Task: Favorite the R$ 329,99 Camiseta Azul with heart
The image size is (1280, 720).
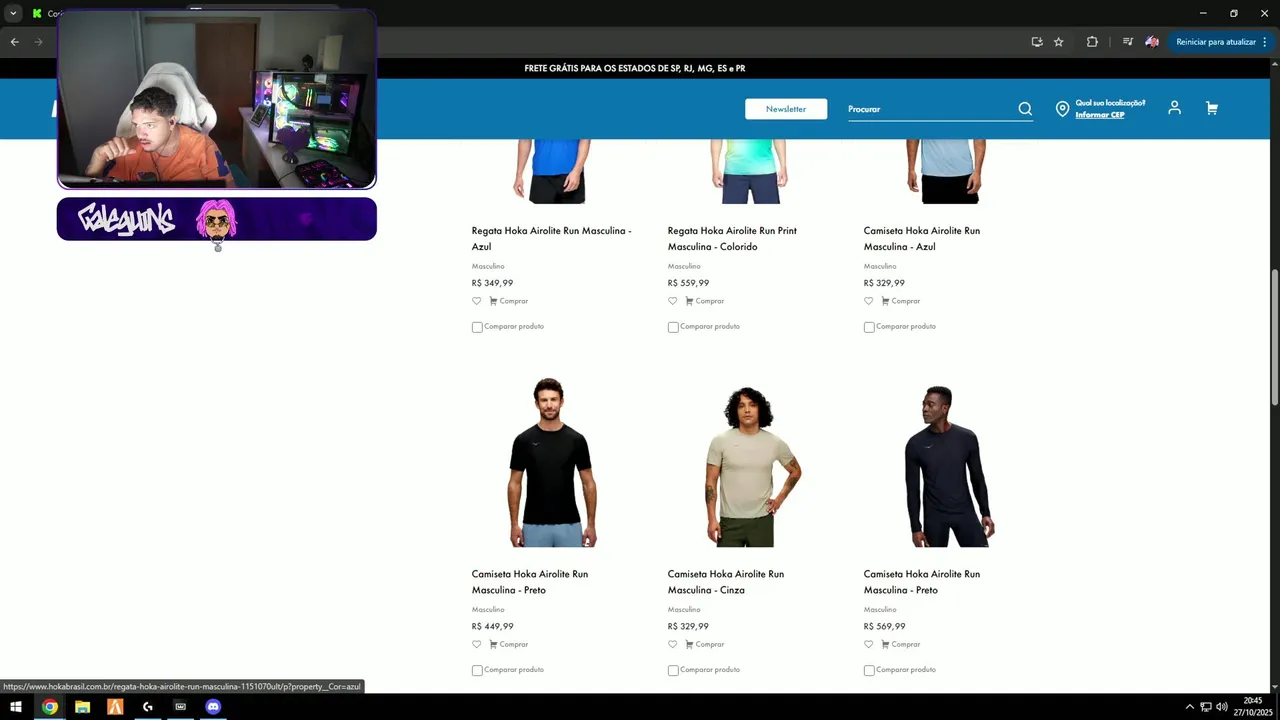Action: click(869, 301)
